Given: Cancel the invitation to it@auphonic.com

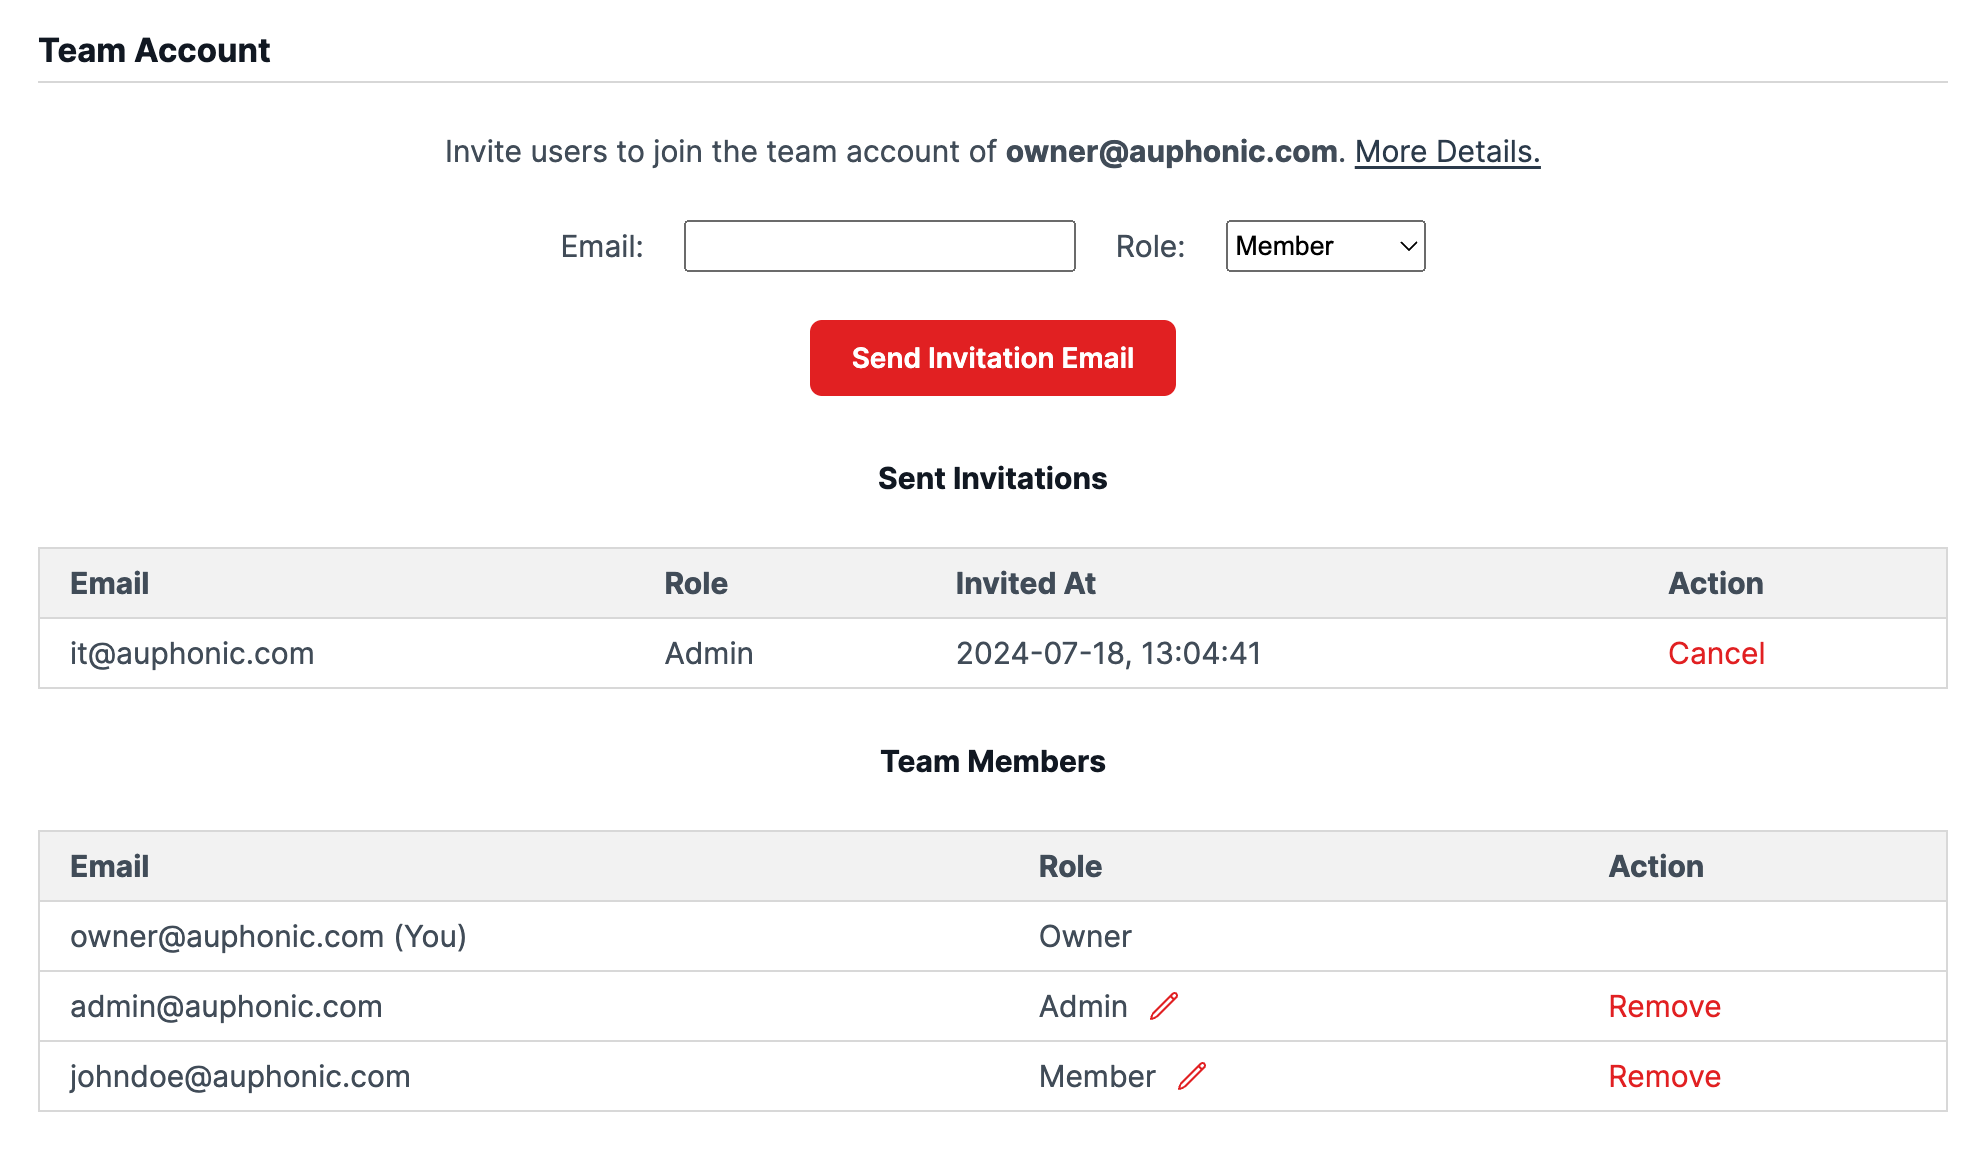Looking at the screenshot, I should point(1716,653).
